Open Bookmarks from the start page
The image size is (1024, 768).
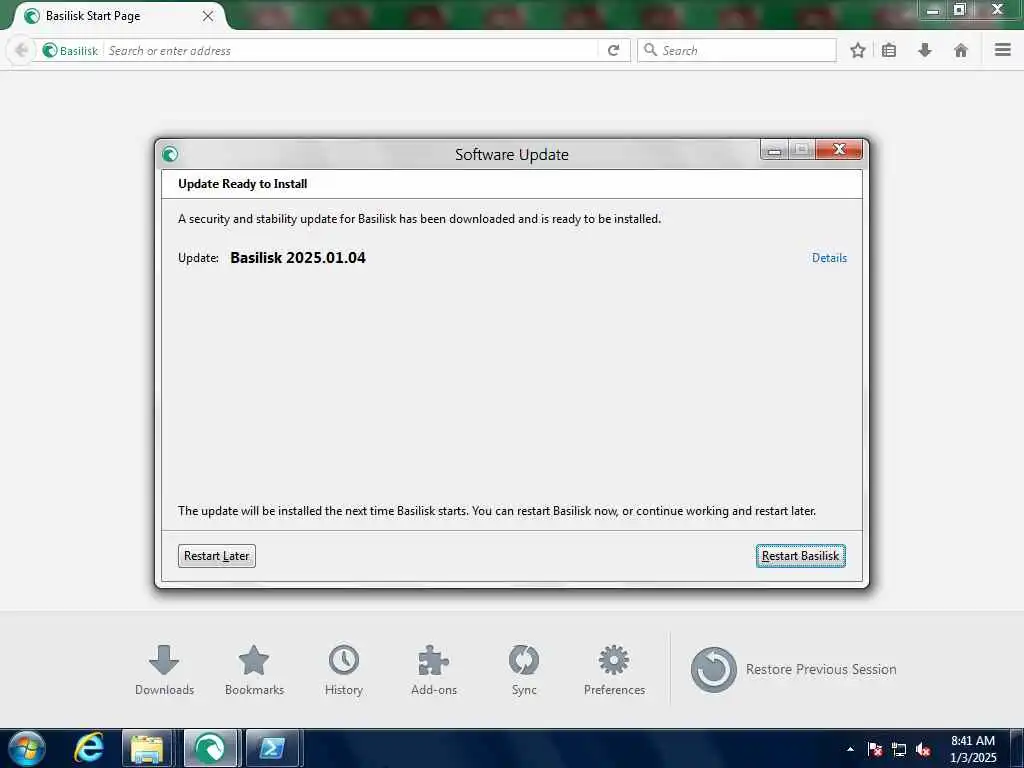254,670
